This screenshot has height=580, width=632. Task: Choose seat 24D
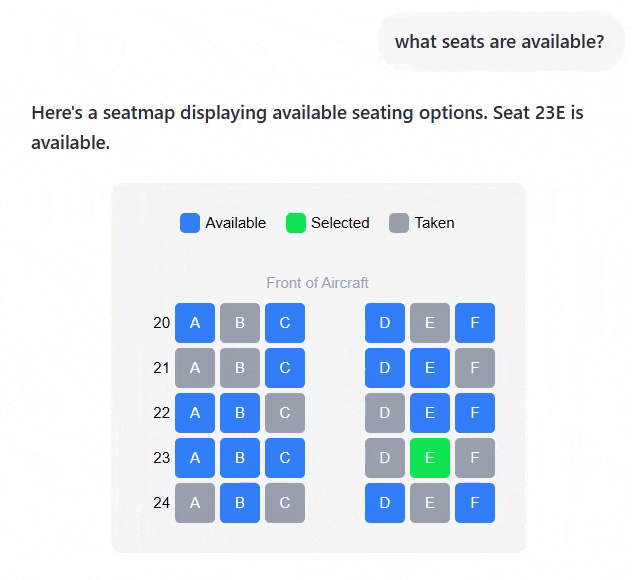385,503
